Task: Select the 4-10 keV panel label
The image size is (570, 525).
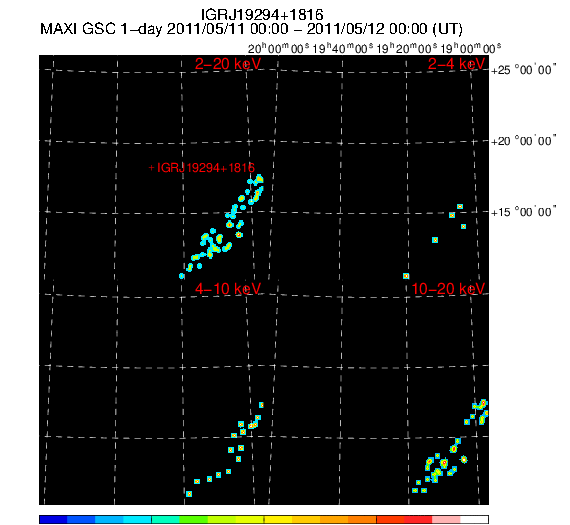Action: pos(228,289)
